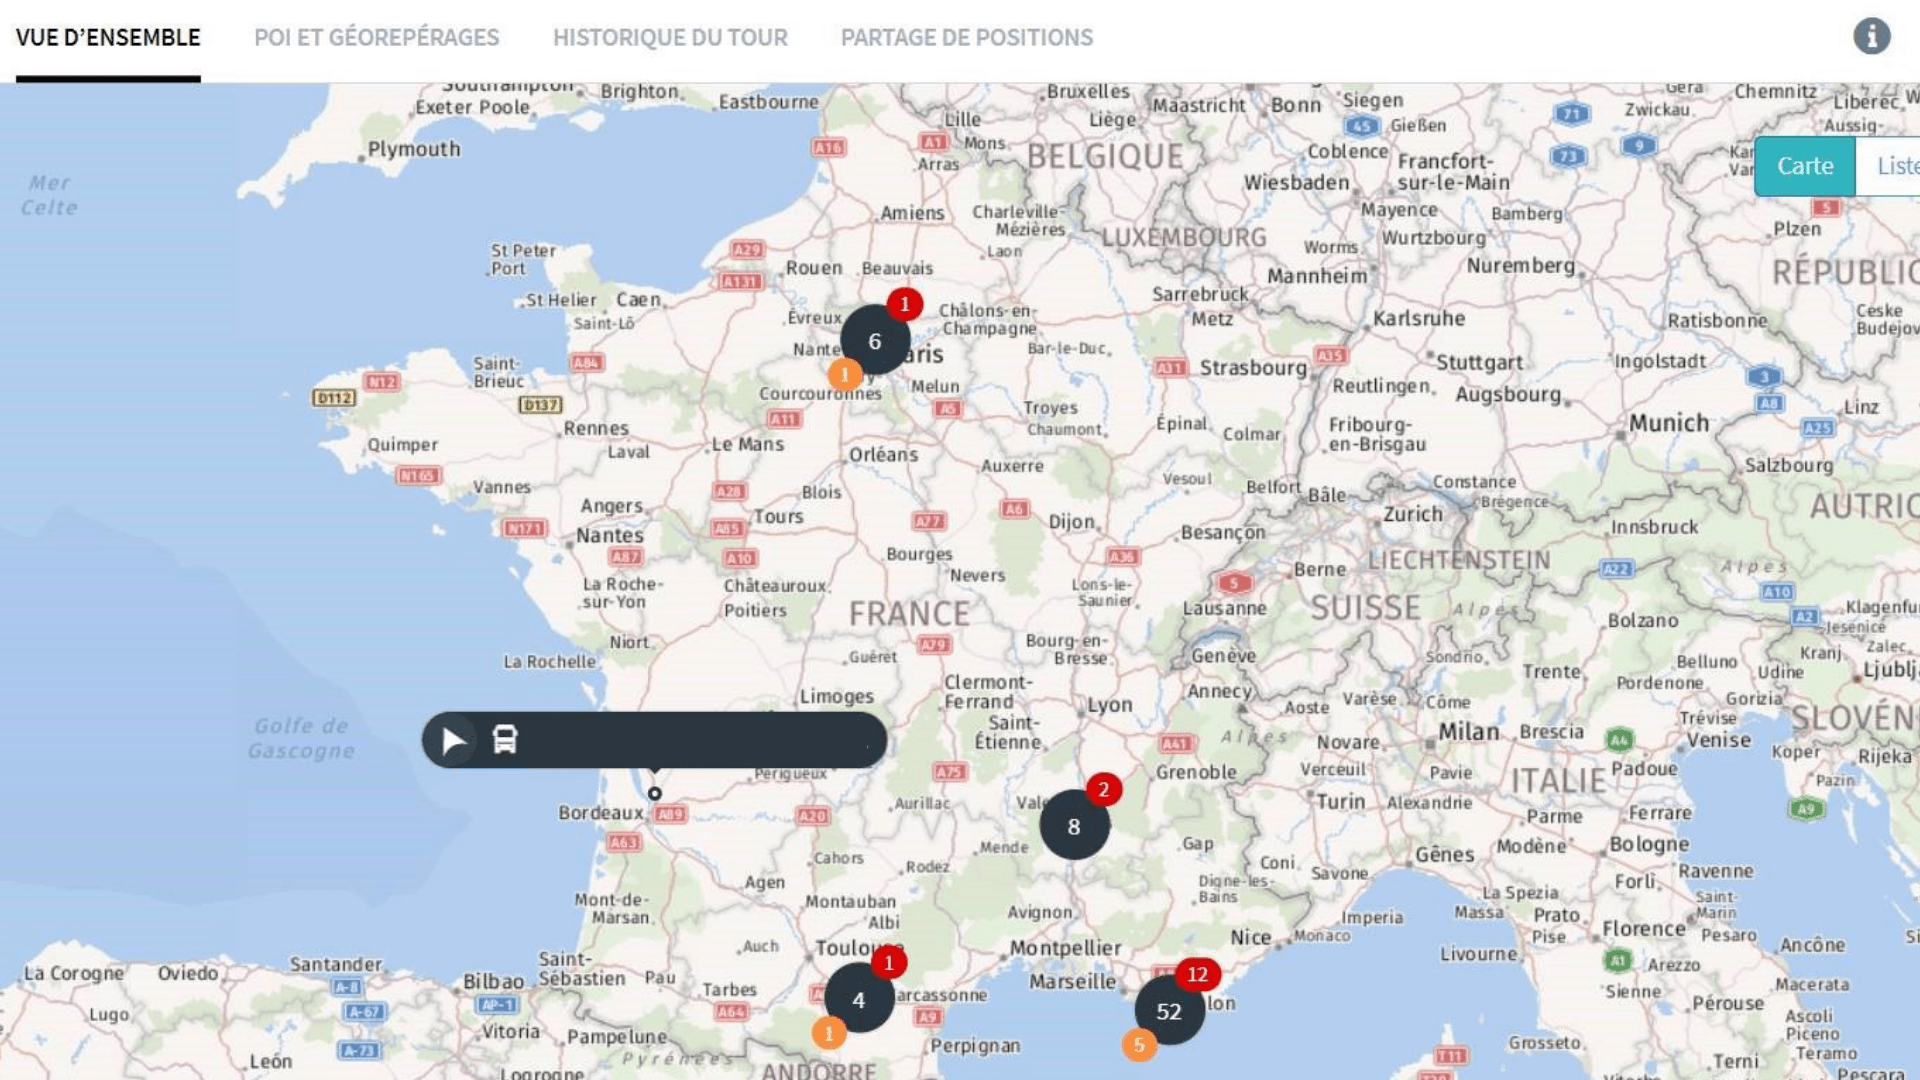This screenshot has height=1080, width=1920.
Task: Click the Orléans city label
Action: pyautogui.click(x=884, y=454)
